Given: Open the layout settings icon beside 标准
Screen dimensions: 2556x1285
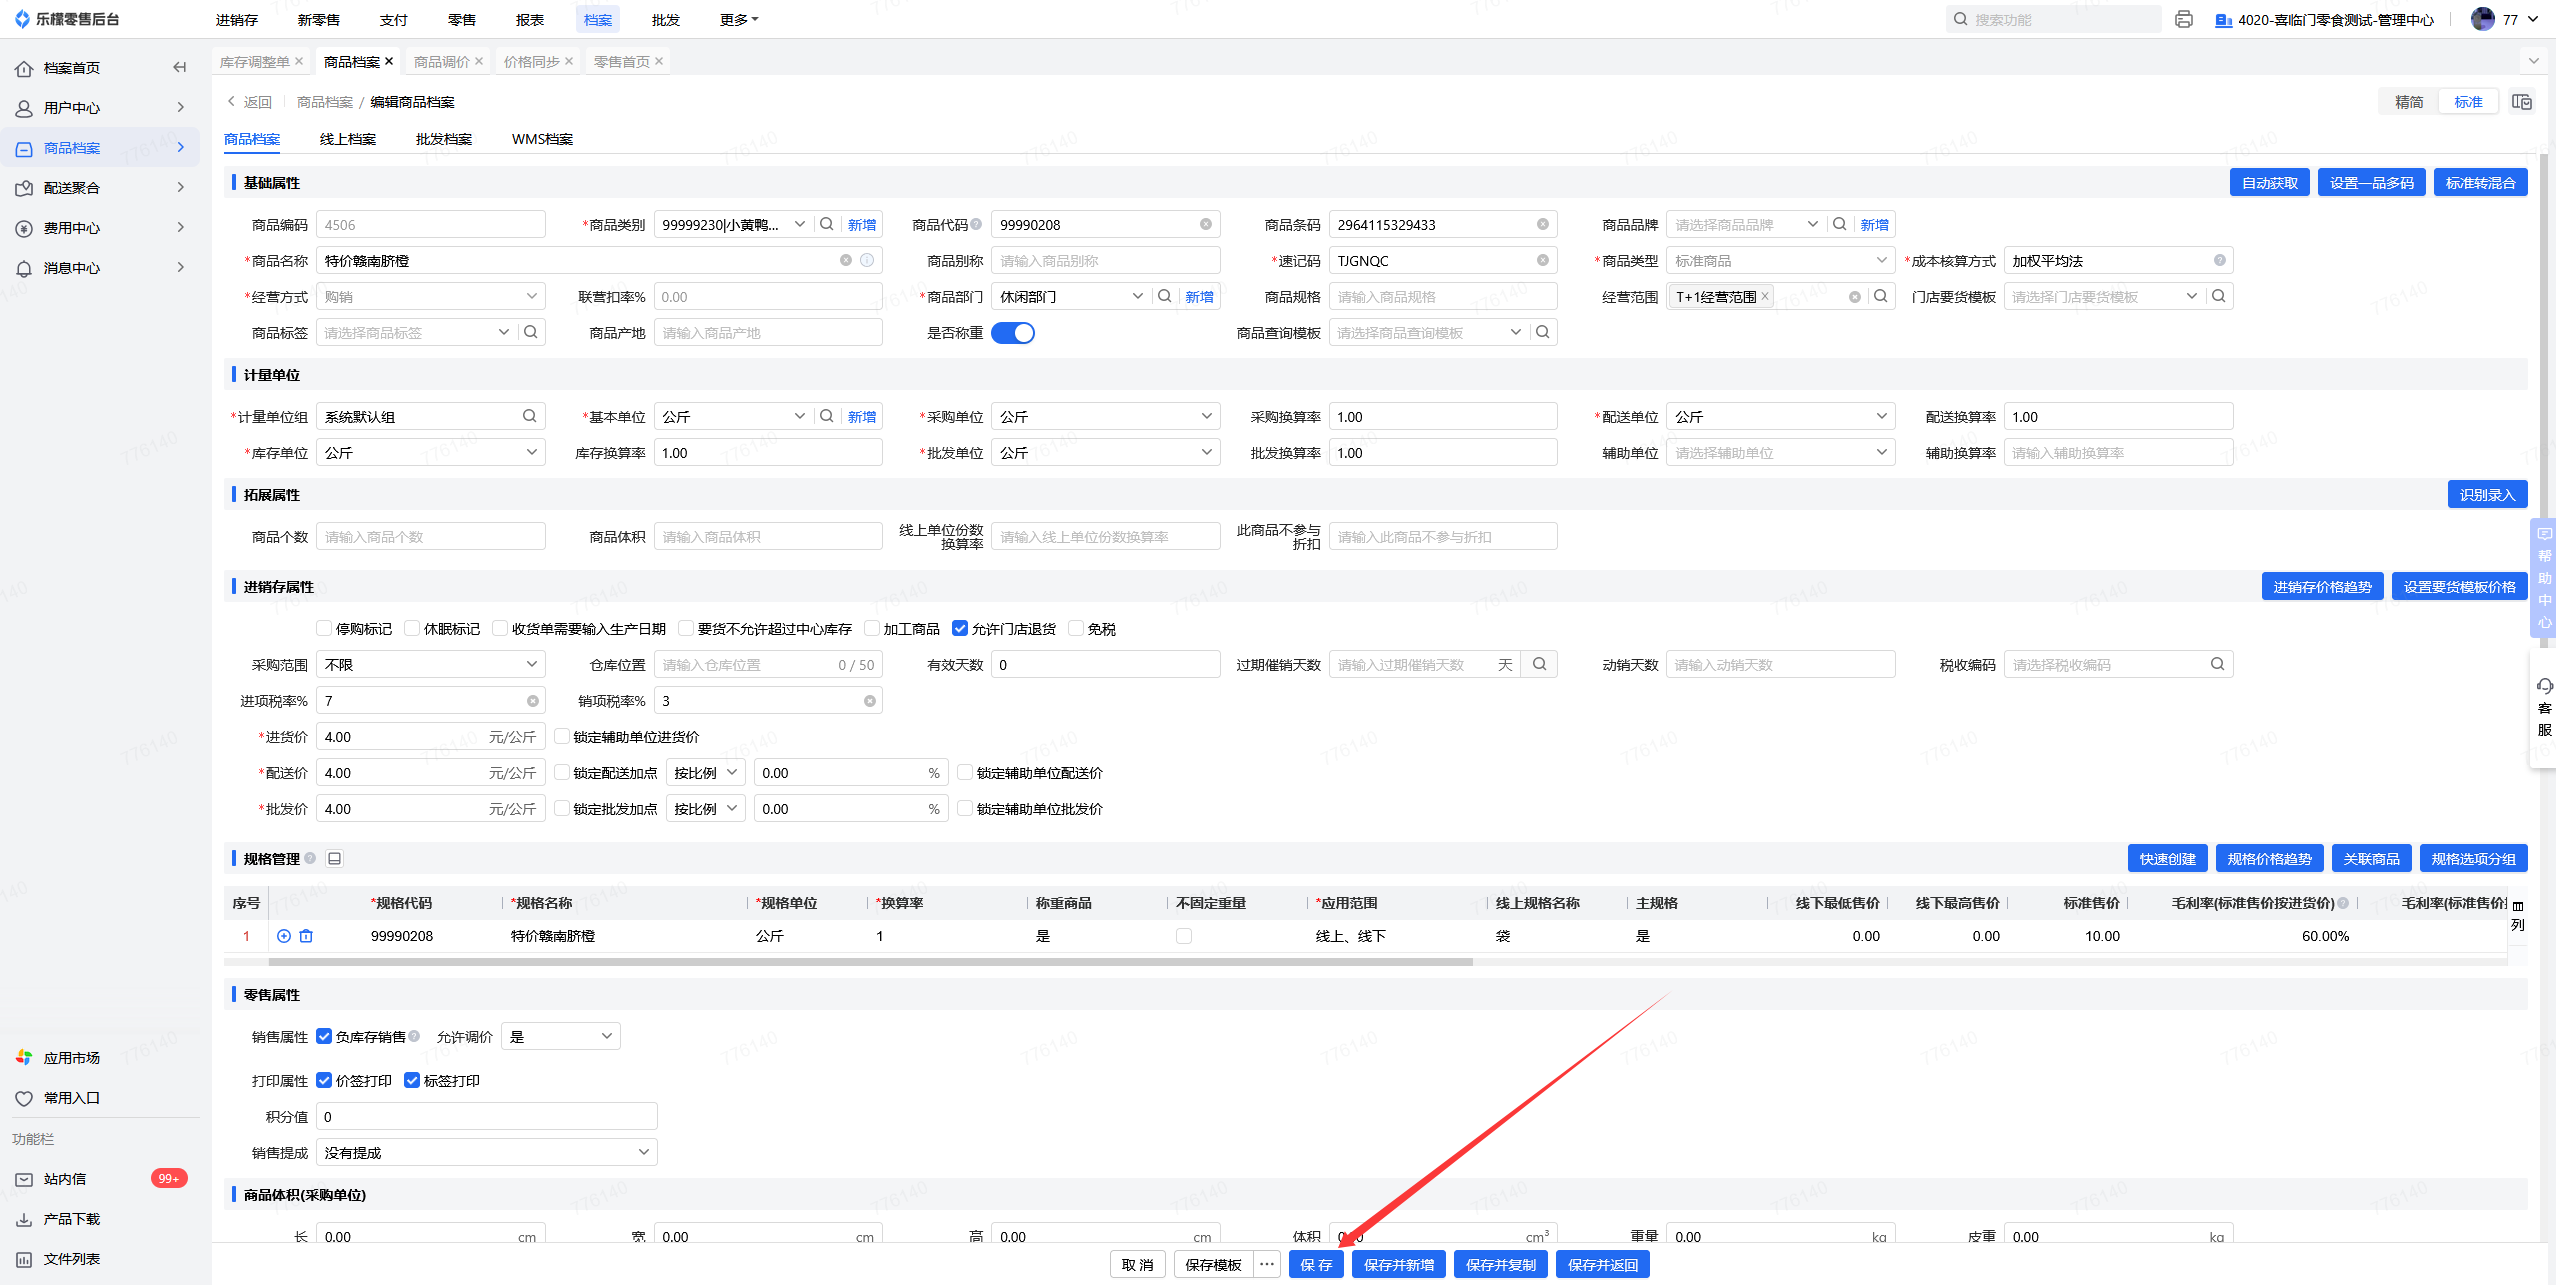Looking at the screenshot, I should click(x=2522, y=102).
